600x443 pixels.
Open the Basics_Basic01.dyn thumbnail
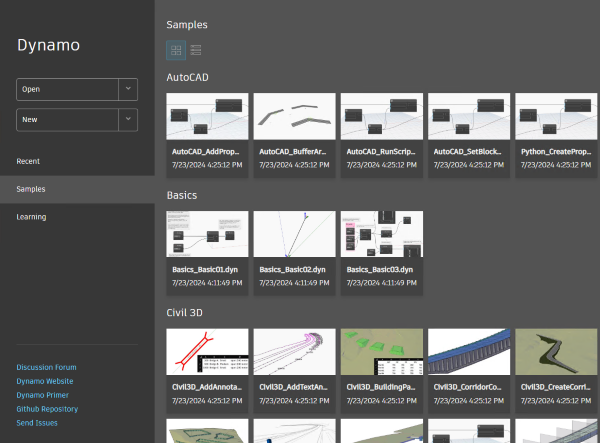pyautogui.click(x=207, y=234)
